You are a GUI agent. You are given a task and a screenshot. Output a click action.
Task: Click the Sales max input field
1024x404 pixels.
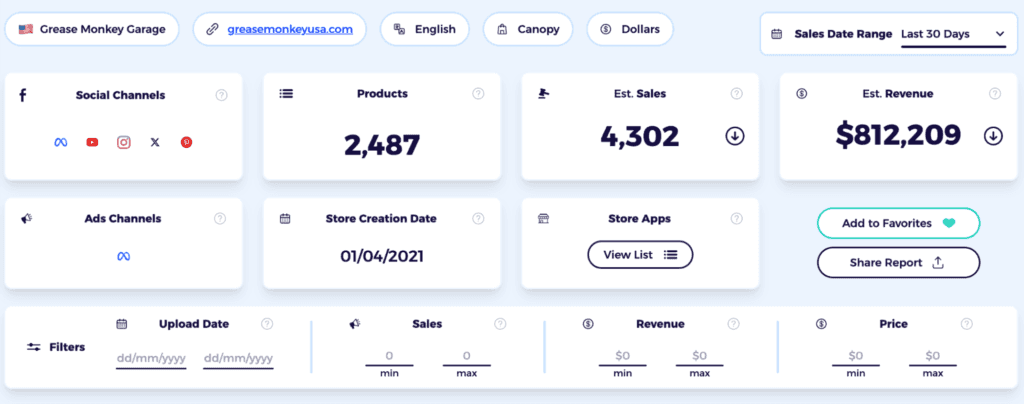(x=466, y=357)
